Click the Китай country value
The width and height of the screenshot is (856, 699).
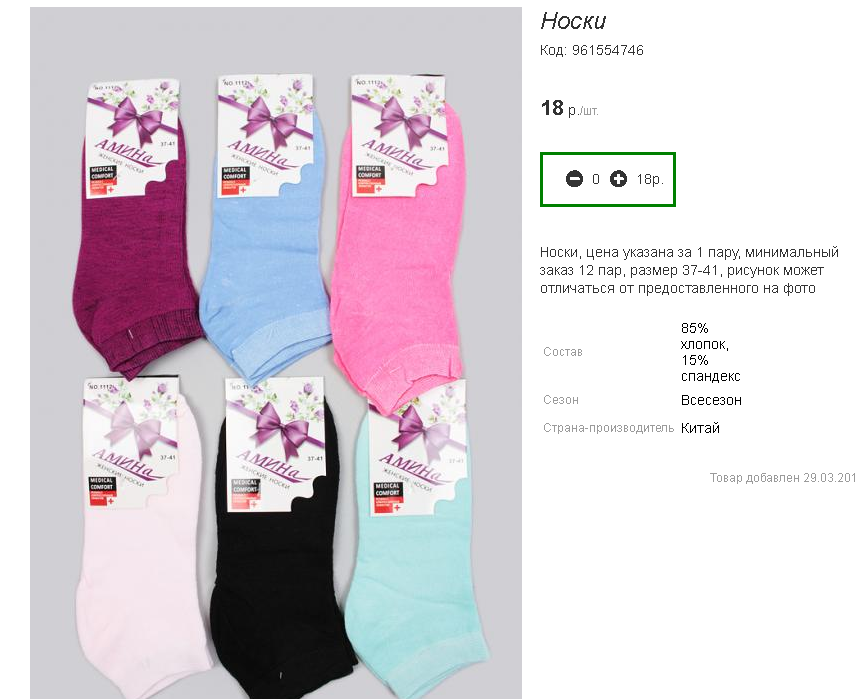(700, 428)
